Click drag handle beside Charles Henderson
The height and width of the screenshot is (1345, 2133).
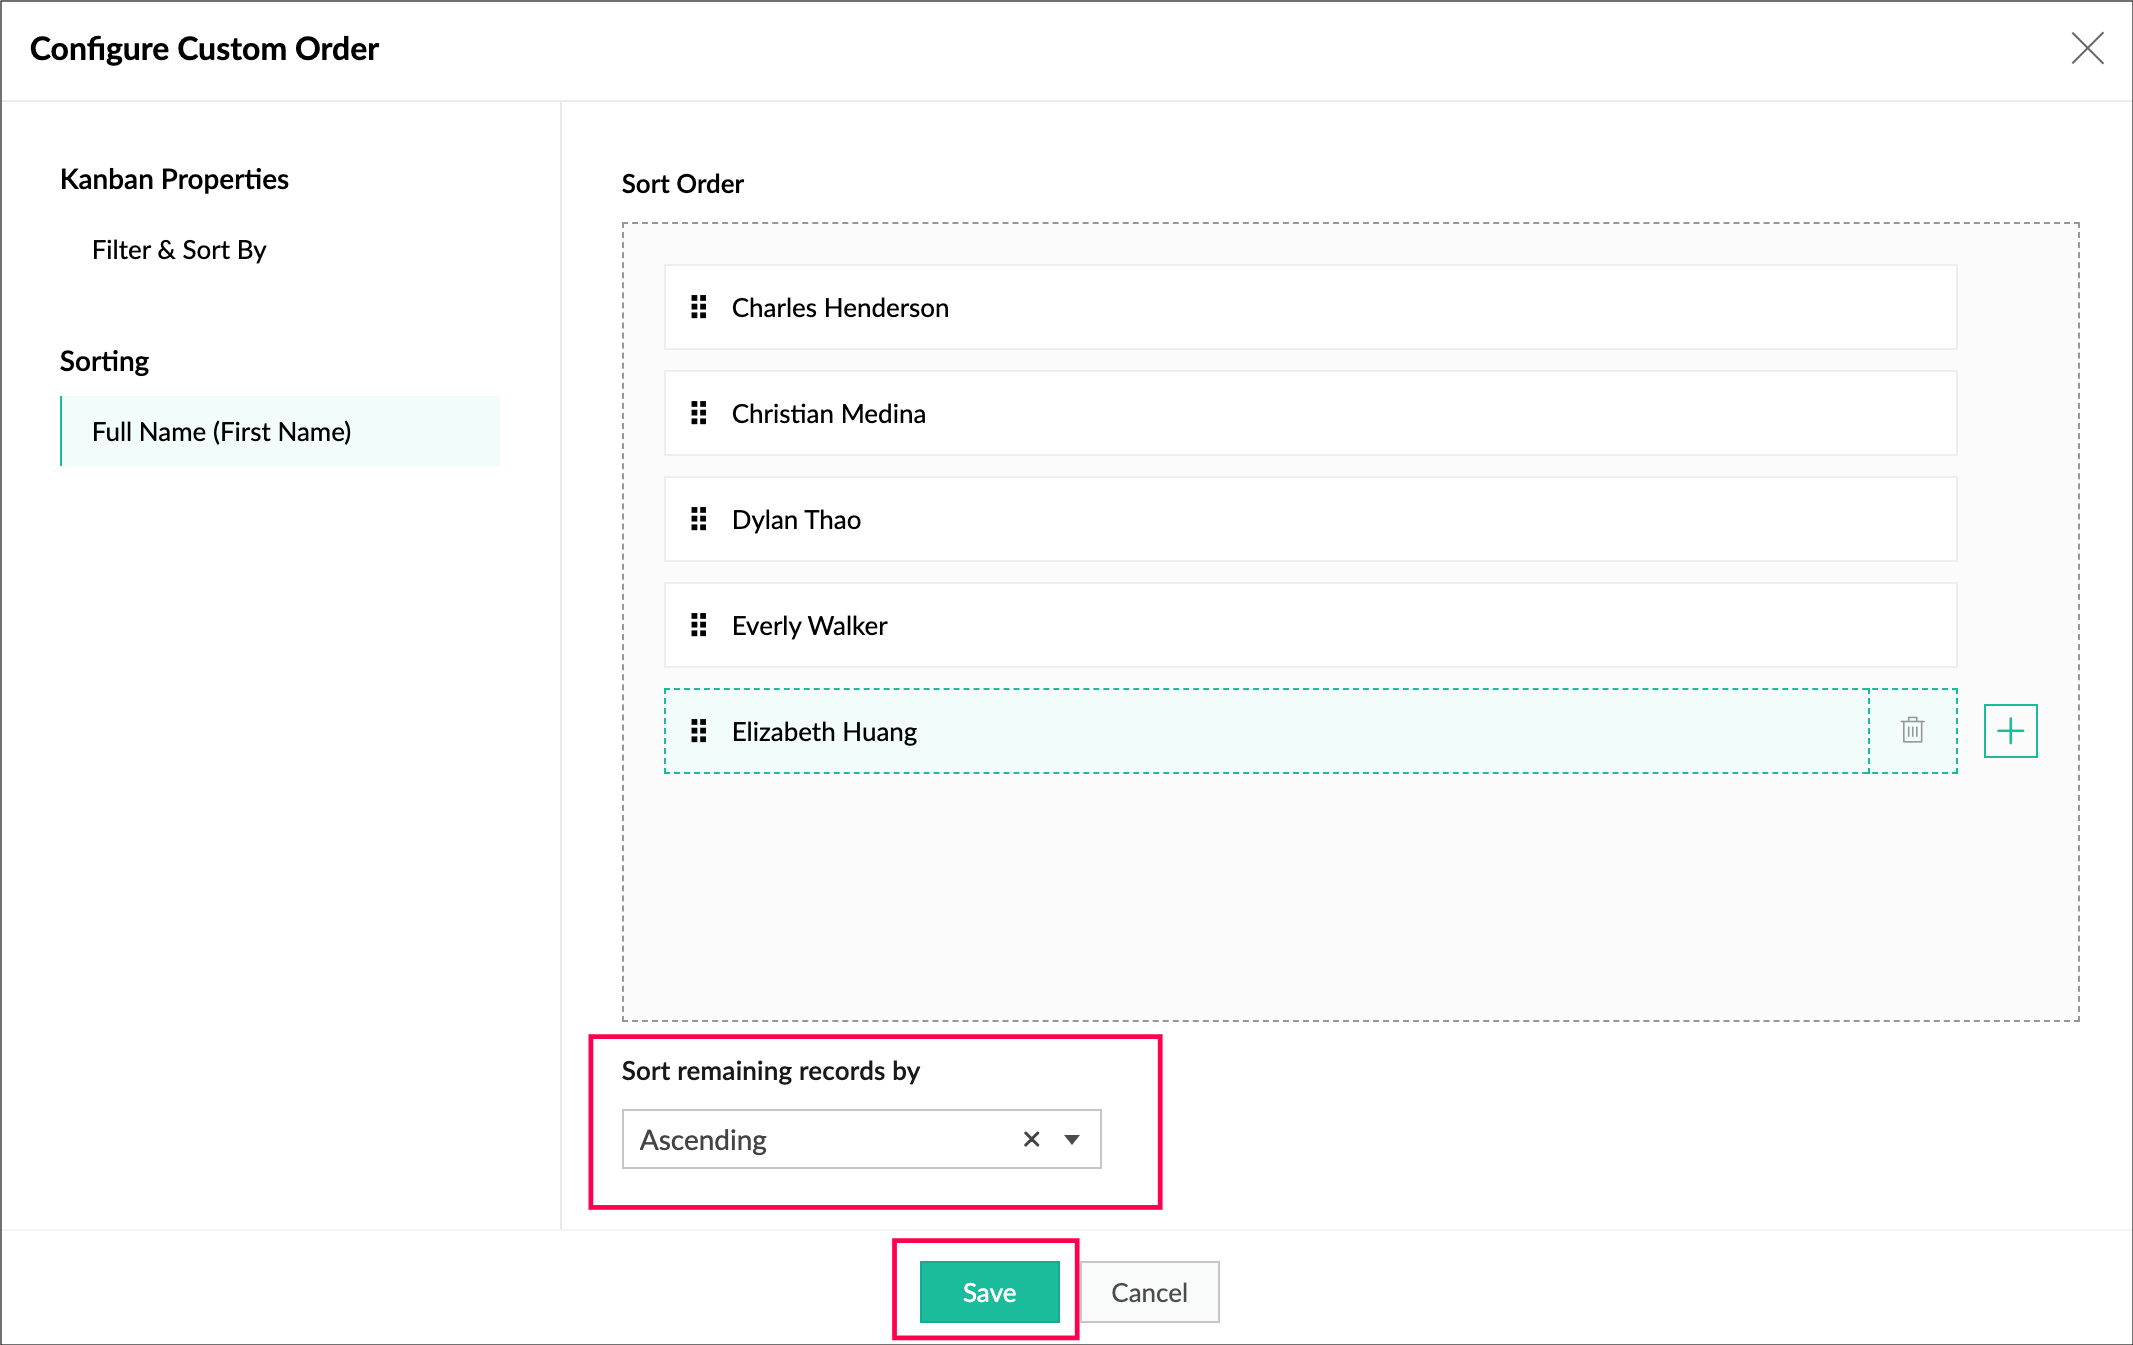coord(699,307)
